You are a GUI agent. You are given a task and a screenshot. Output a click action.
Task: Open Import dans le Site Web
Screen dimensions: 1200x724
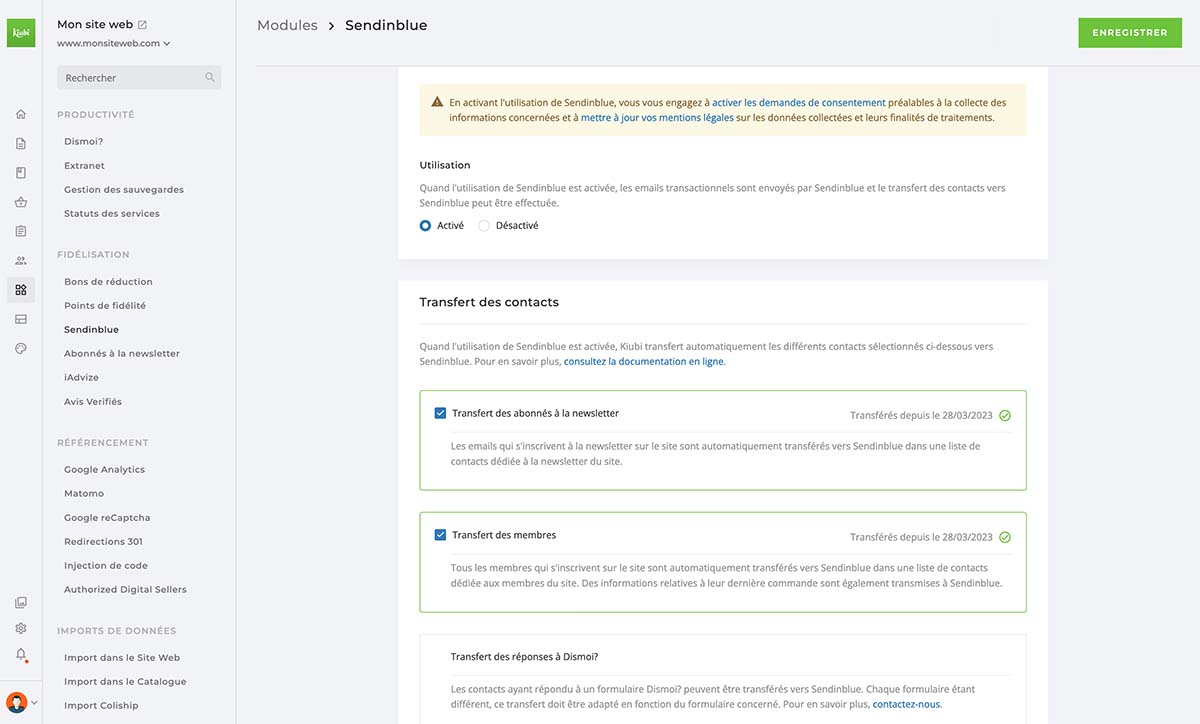122,658
